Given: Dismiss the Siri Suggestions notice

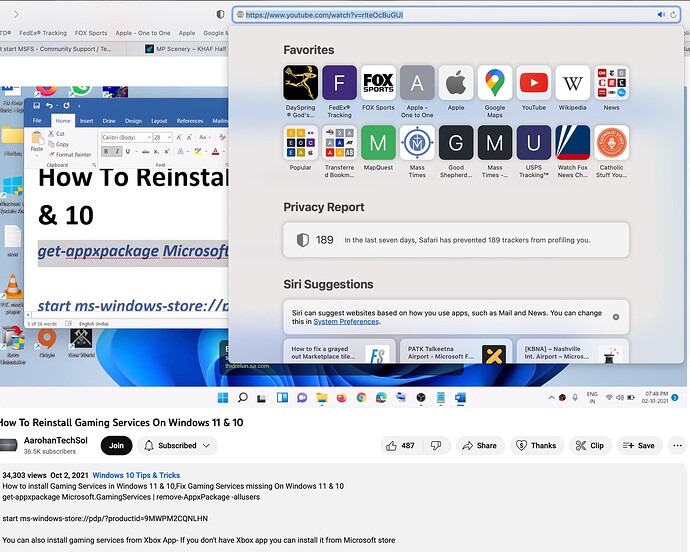Looking at the screenshot, I should [x=616, y=317].
